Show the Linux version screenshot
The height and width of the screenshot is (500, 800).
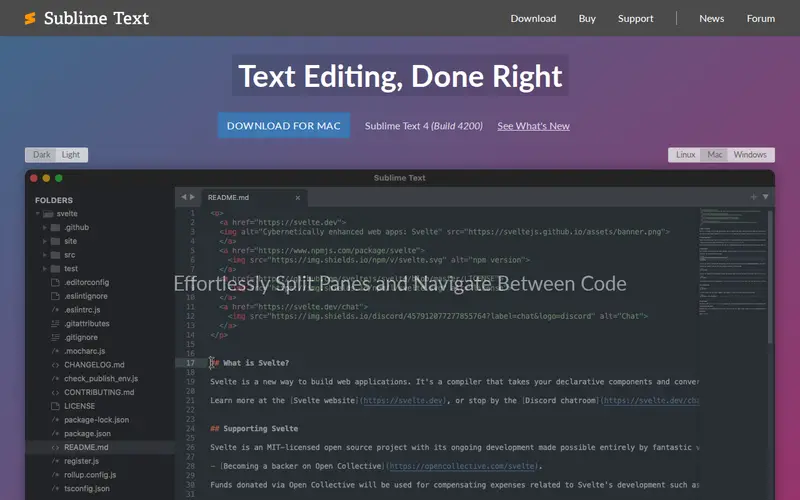click(685, 155)
